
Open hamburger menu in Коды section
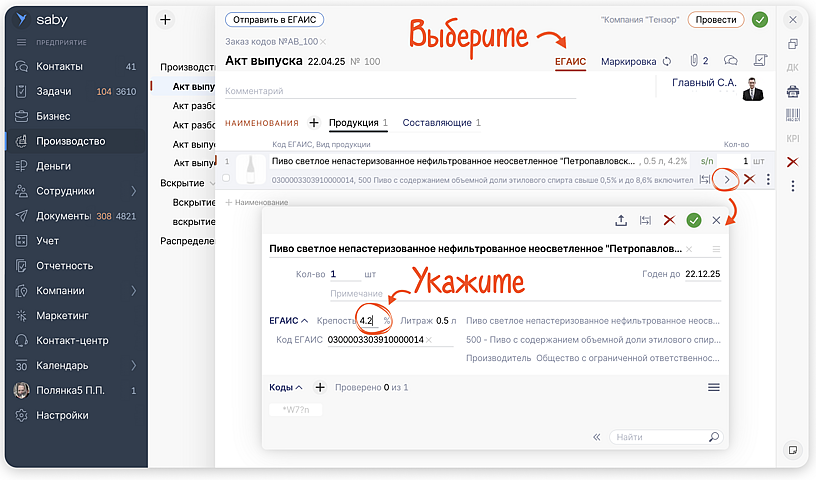click(714, 387)
